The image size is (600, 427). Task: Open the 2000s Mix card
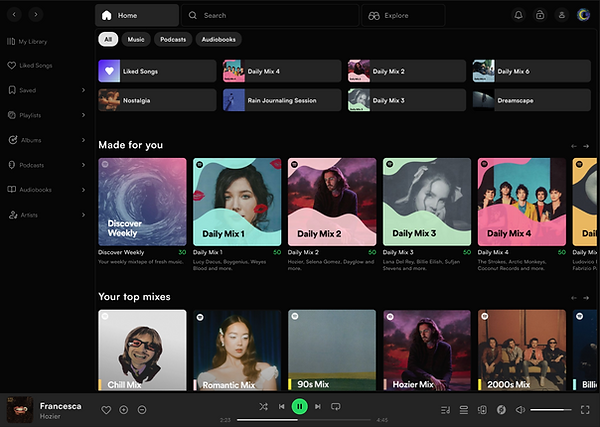pyautogui.click(x=522, y=350)
